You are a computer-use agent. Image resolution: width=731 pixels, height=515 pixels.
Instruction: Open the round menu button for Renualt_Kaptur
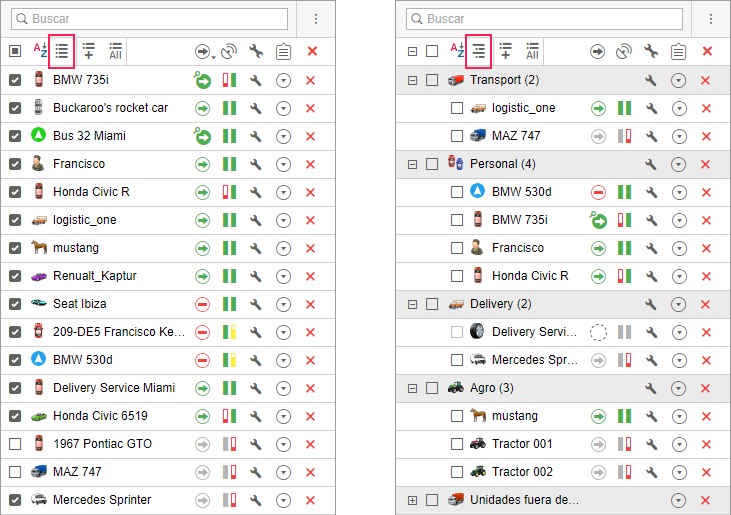click(x=283, y=276)
